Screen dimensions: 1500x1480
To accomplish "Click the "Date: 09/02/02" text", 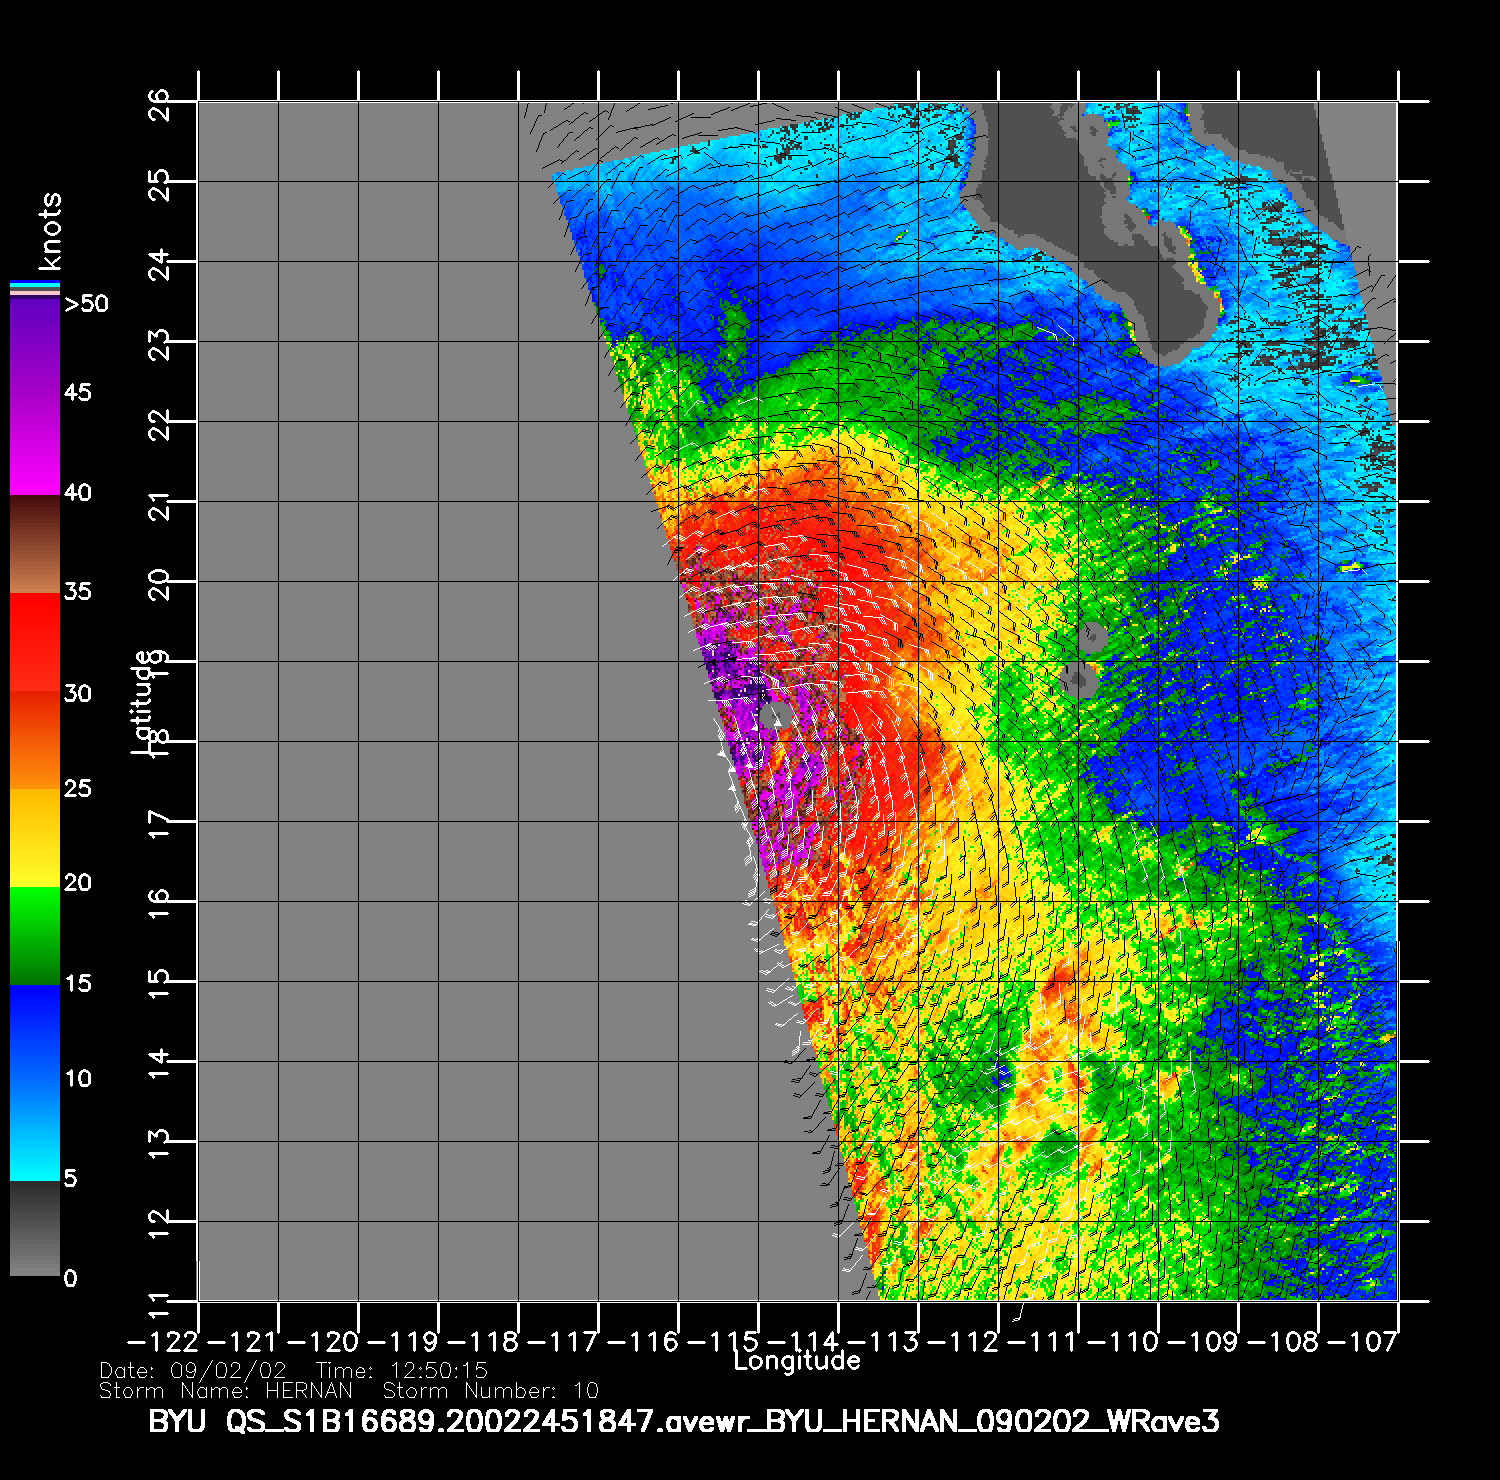I will pyautogui.click(x=193, y=1370).
